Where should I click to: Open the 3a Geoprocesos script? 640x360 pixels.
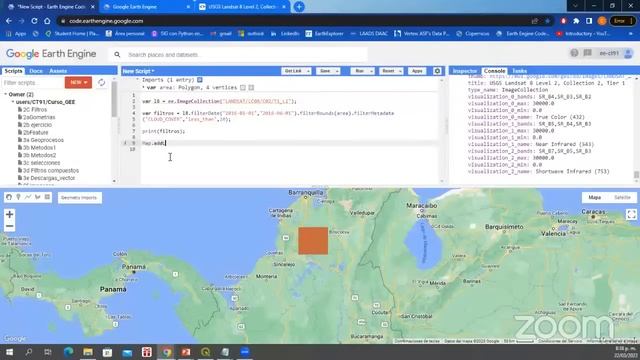coord(43,140)
